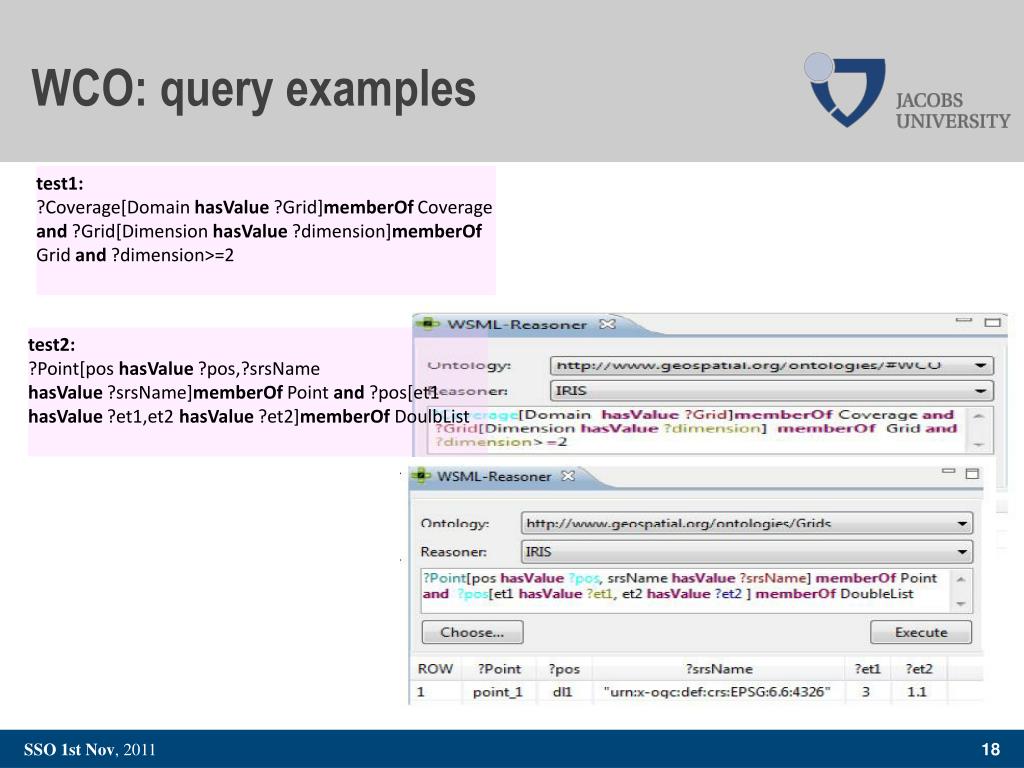Viewport: 1024px width, 768px height.
Task: Click the ?srsName column header
Action: pyautogui.click(x=718, y=669)
